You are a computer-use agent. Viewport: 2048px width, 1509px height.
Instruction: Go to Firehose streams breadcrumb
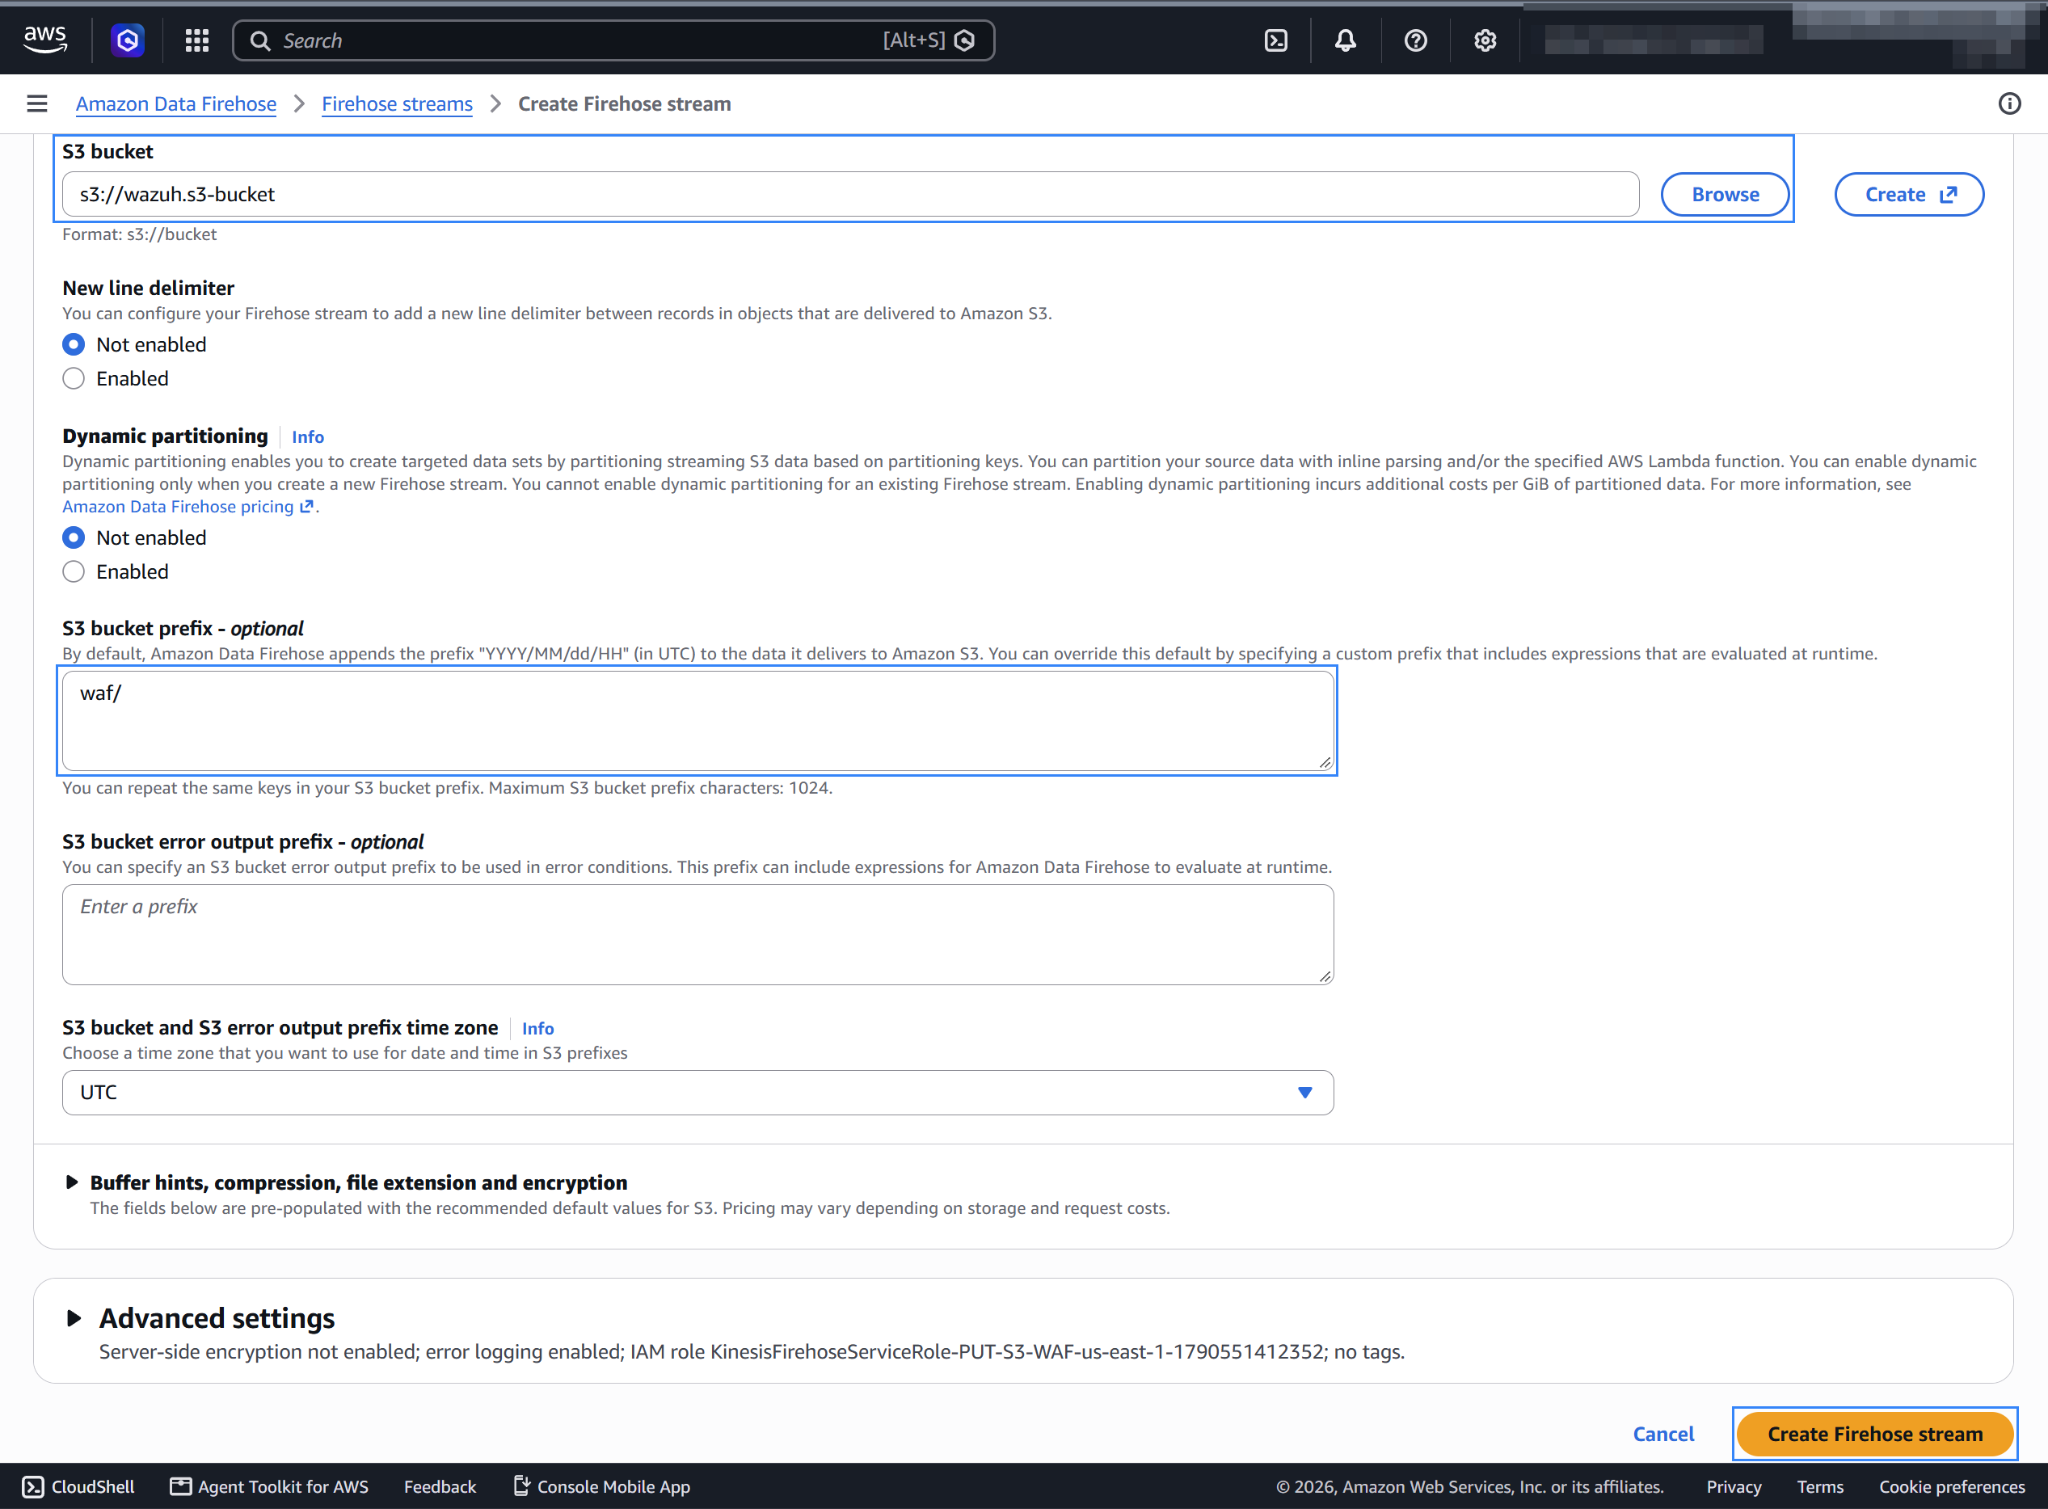[397, 104]
